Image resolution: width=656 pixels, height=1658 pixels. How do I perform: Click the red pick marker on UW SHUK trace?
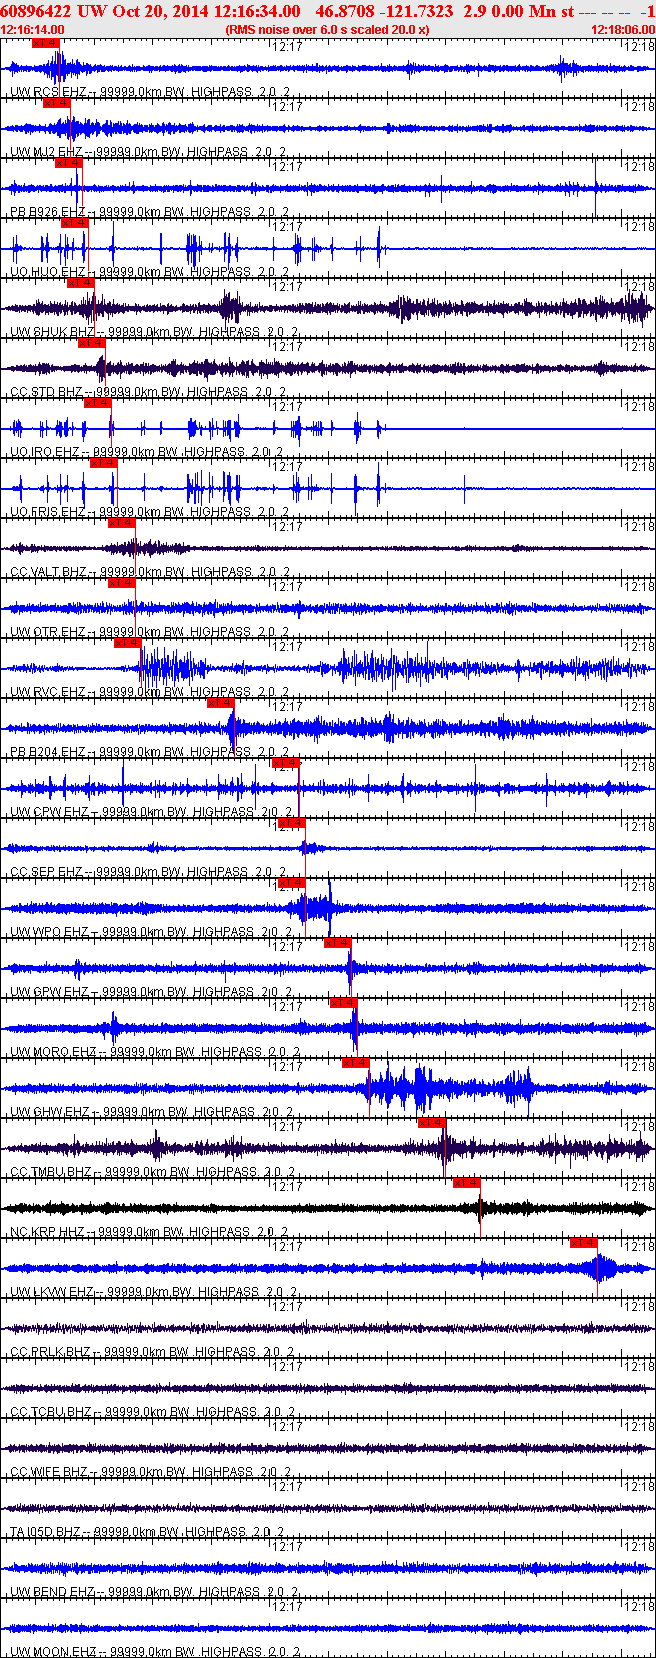(x=80, y=283)
